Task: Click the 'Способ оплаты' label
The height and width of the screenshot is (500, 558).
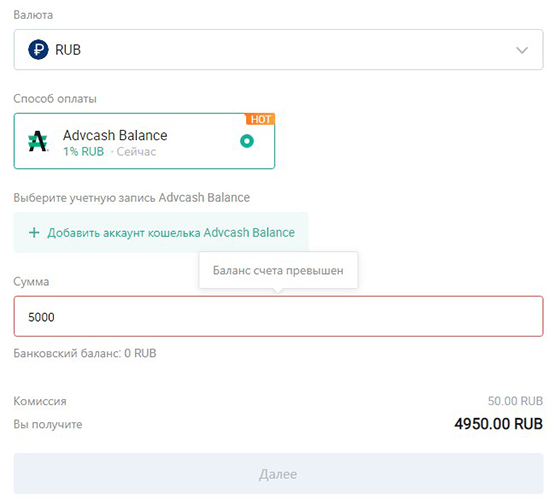Action: pyautogui.click(x=55, y=99)
